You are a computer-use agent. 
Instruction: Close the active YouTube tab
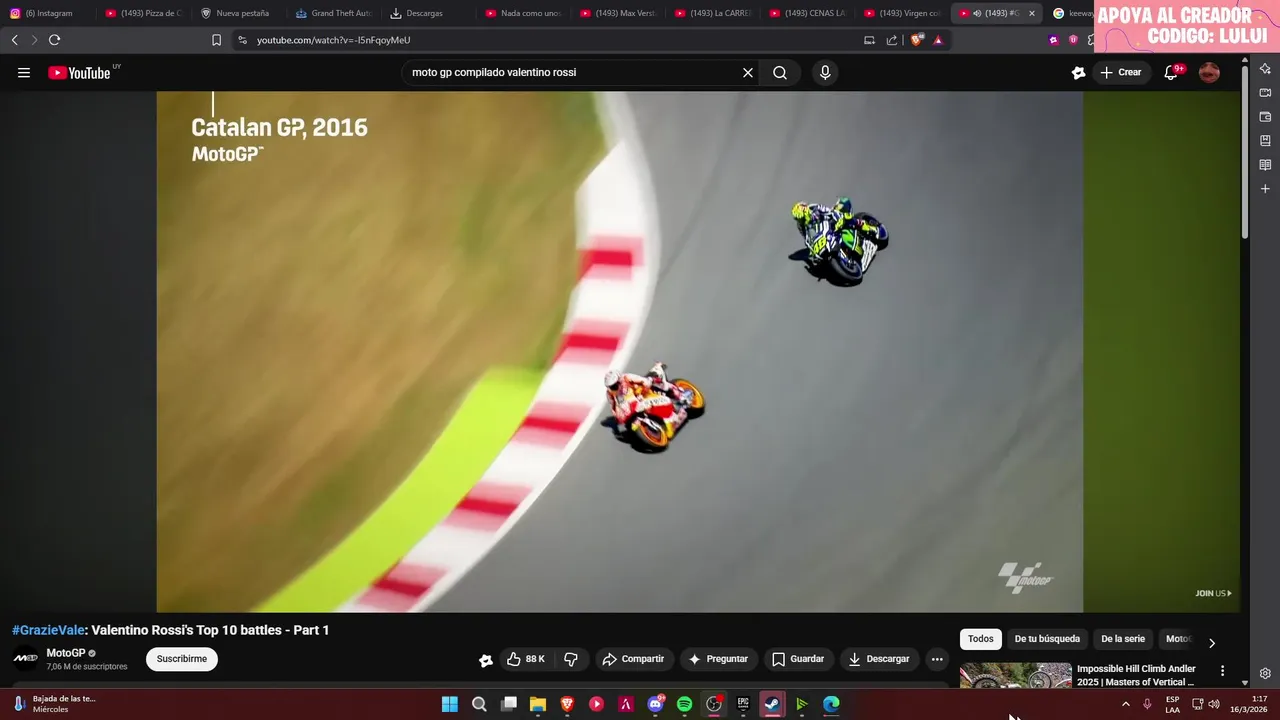click(1032, 13)
